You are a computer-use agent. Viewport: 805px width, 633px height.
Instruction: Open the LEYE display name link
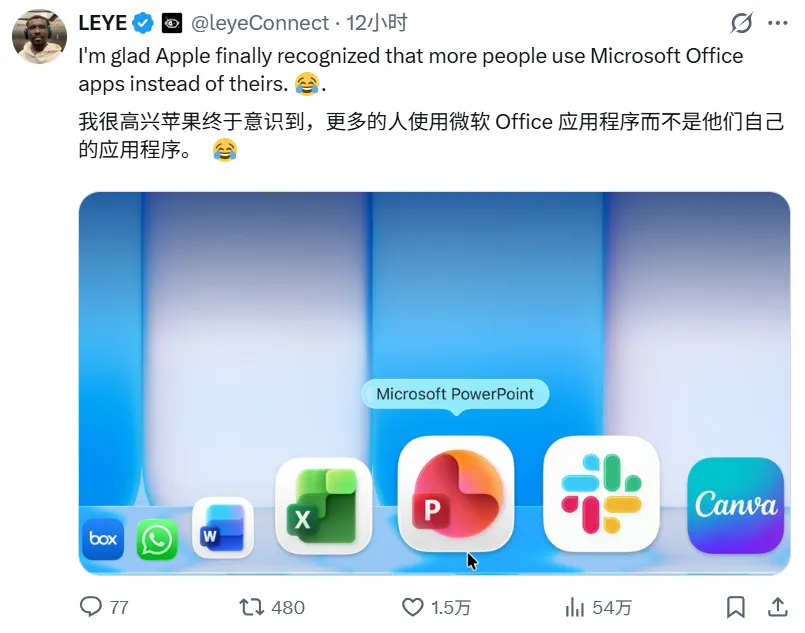tap(103, 23)
